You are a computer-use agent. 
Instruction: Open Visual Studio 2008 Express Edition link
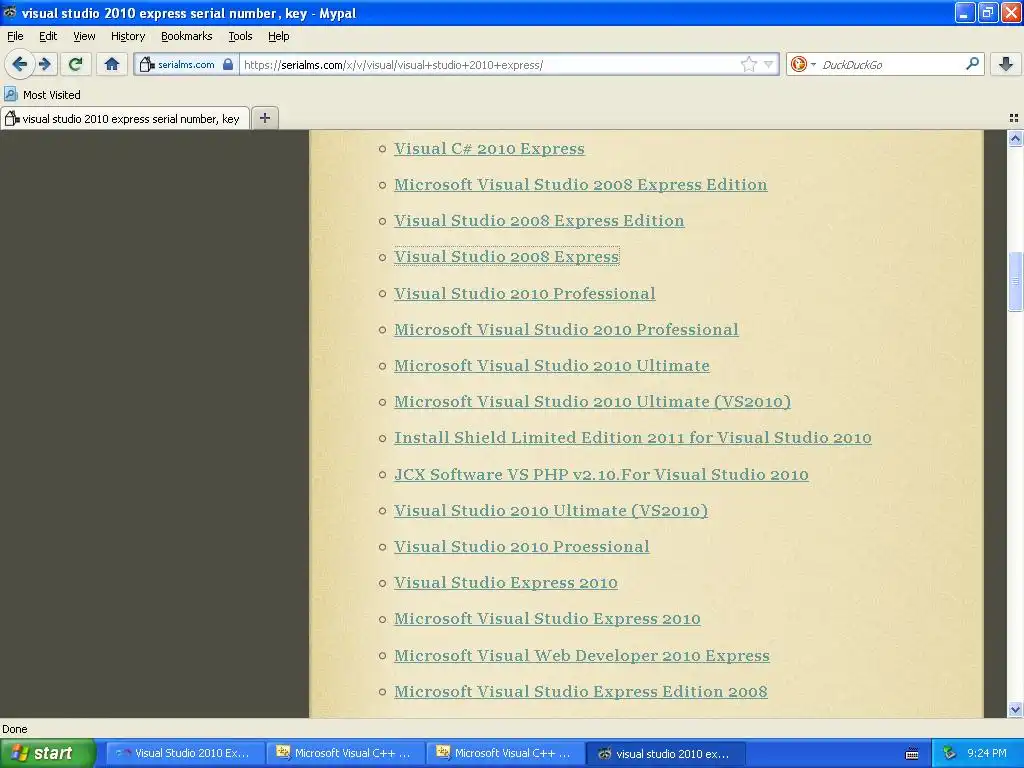point(539,221)
